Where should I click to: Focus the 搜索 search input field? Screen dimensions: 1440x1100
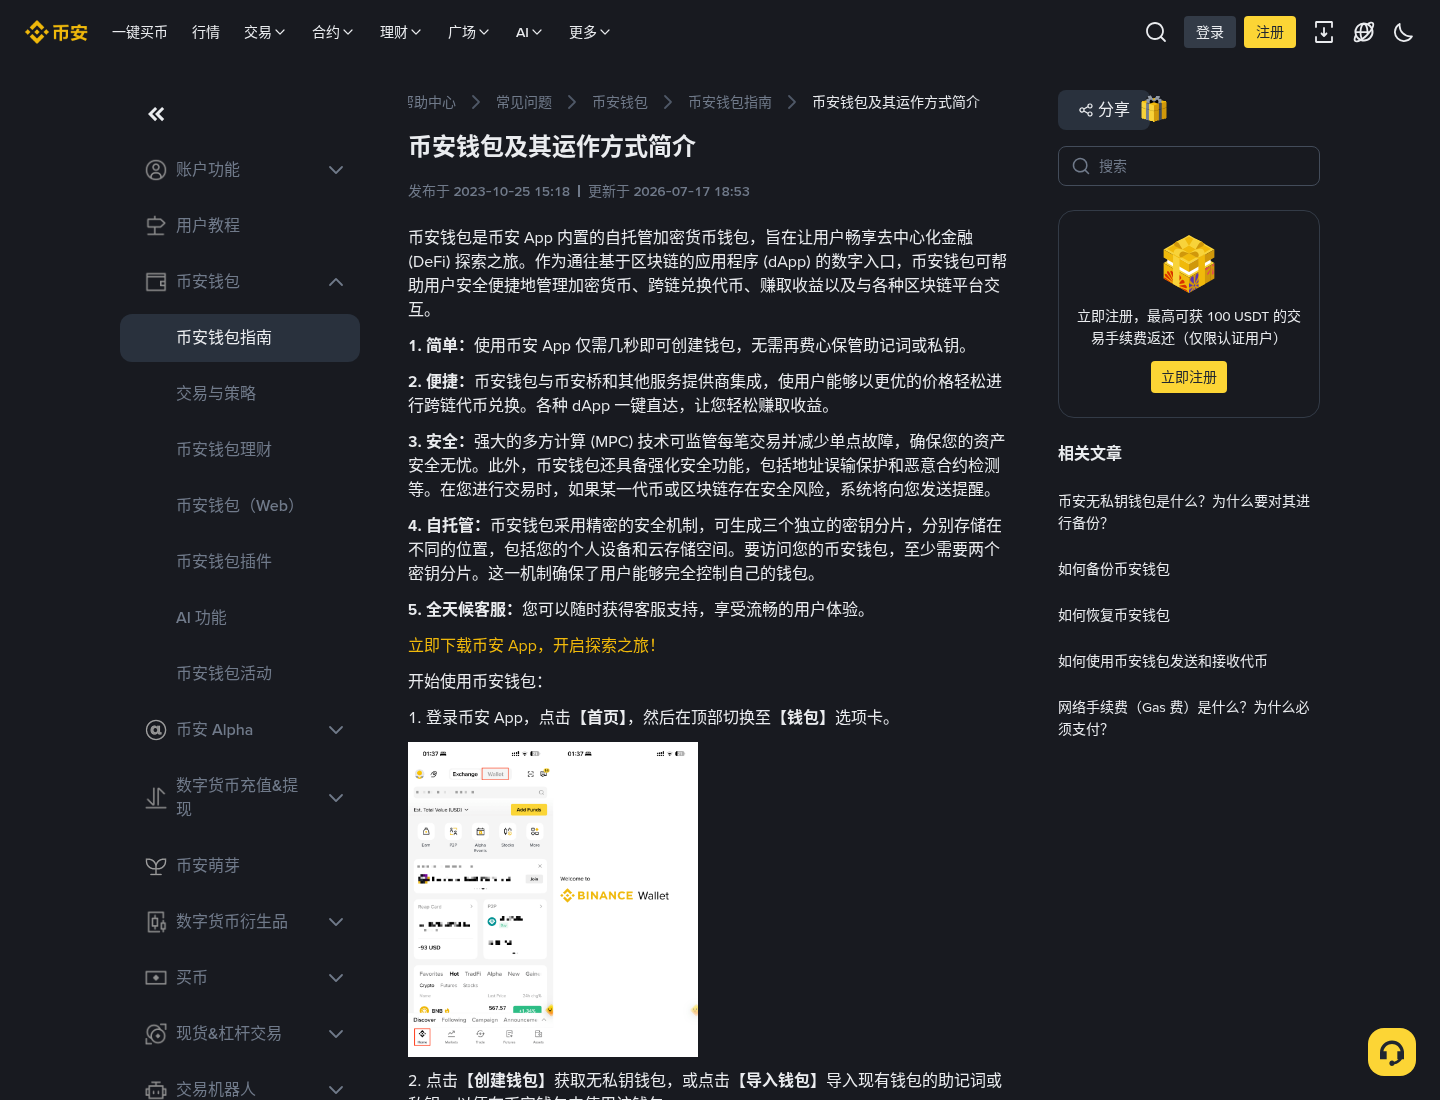(x=1189, y=166)
